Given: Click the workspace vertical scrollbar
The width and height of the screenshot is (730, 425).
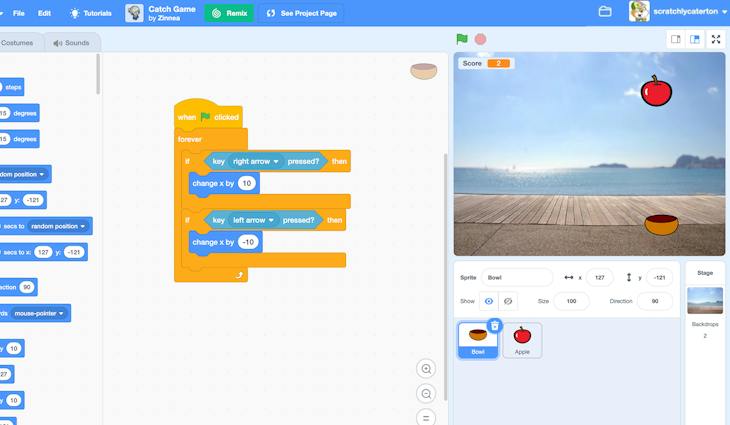Looking at the screenshot, I should [x=445, y=276].
